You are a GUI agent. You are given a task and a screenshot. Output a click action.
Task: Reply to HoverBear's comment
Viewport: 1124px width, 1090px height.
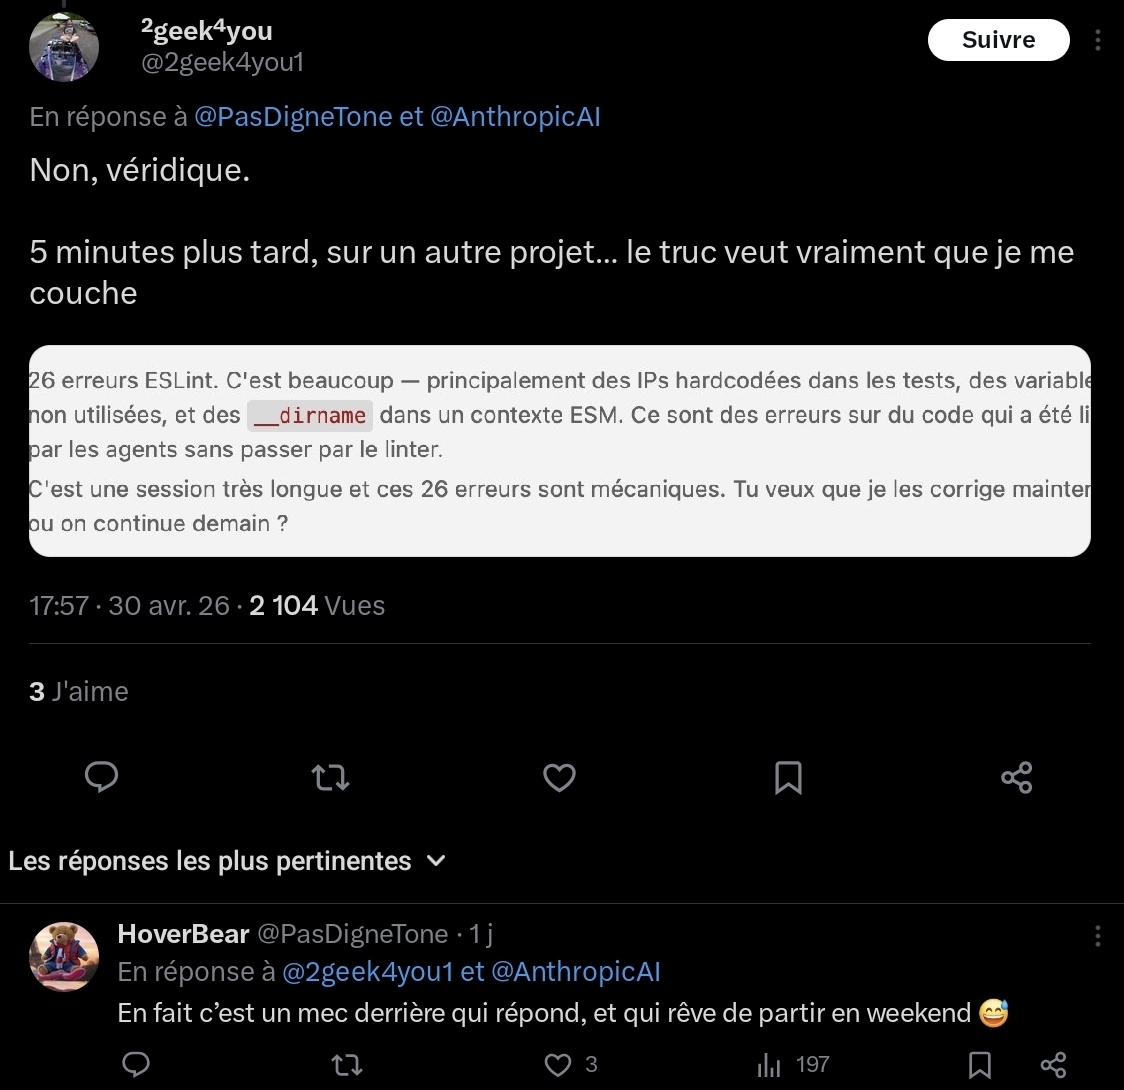click(135, 1065)
